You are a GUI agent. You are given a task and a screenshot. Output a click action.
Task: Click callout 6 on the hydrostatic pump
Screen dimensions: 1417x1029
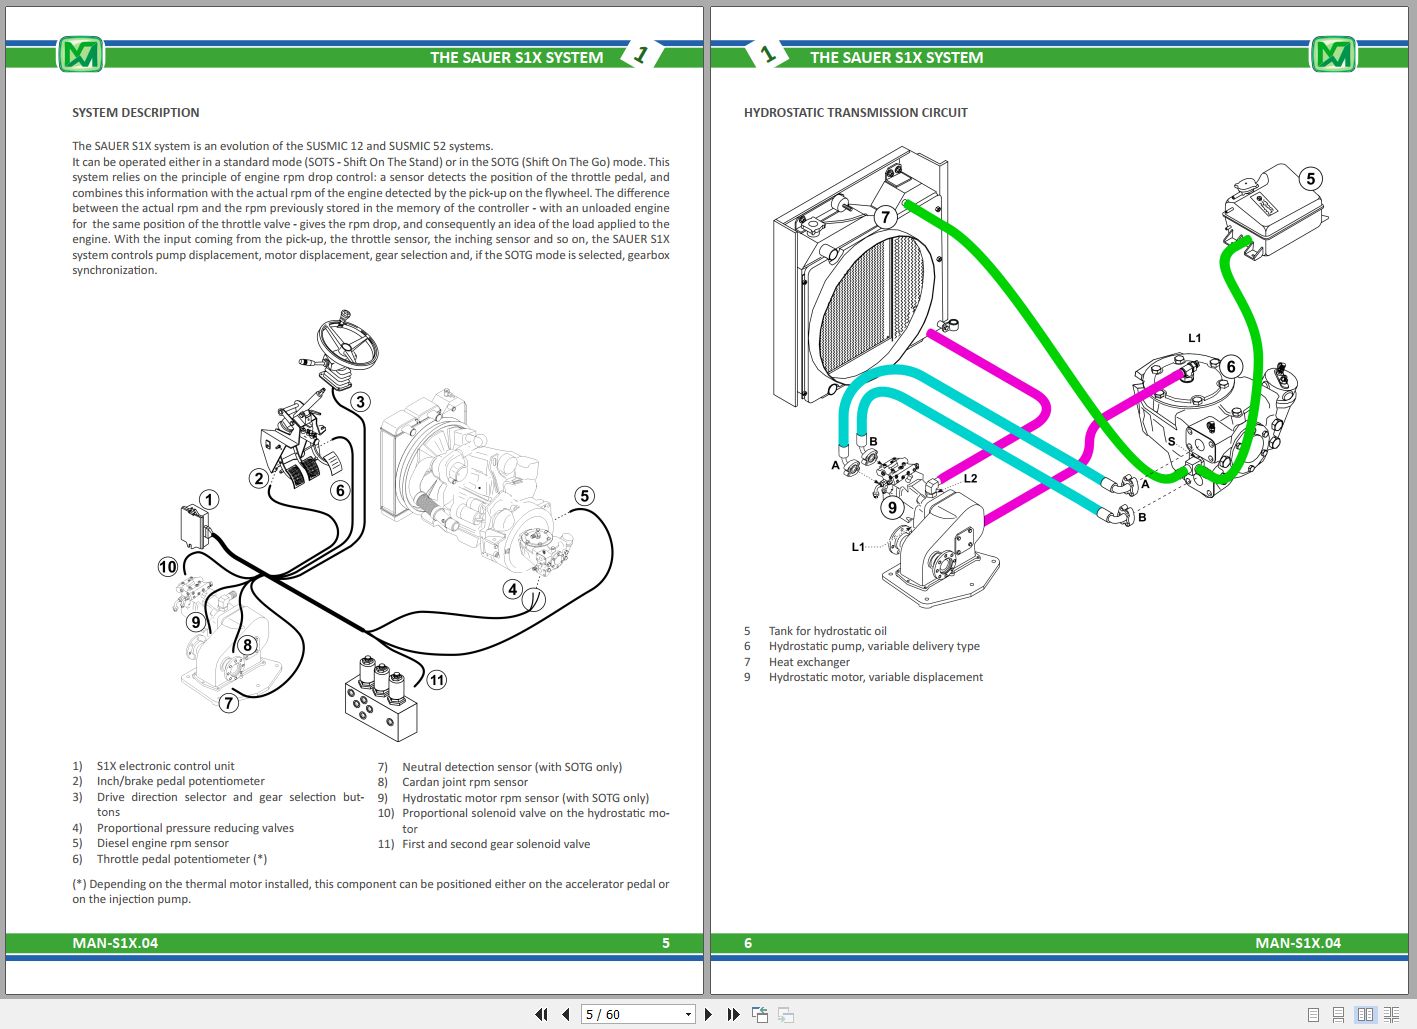click(1231, 366)
